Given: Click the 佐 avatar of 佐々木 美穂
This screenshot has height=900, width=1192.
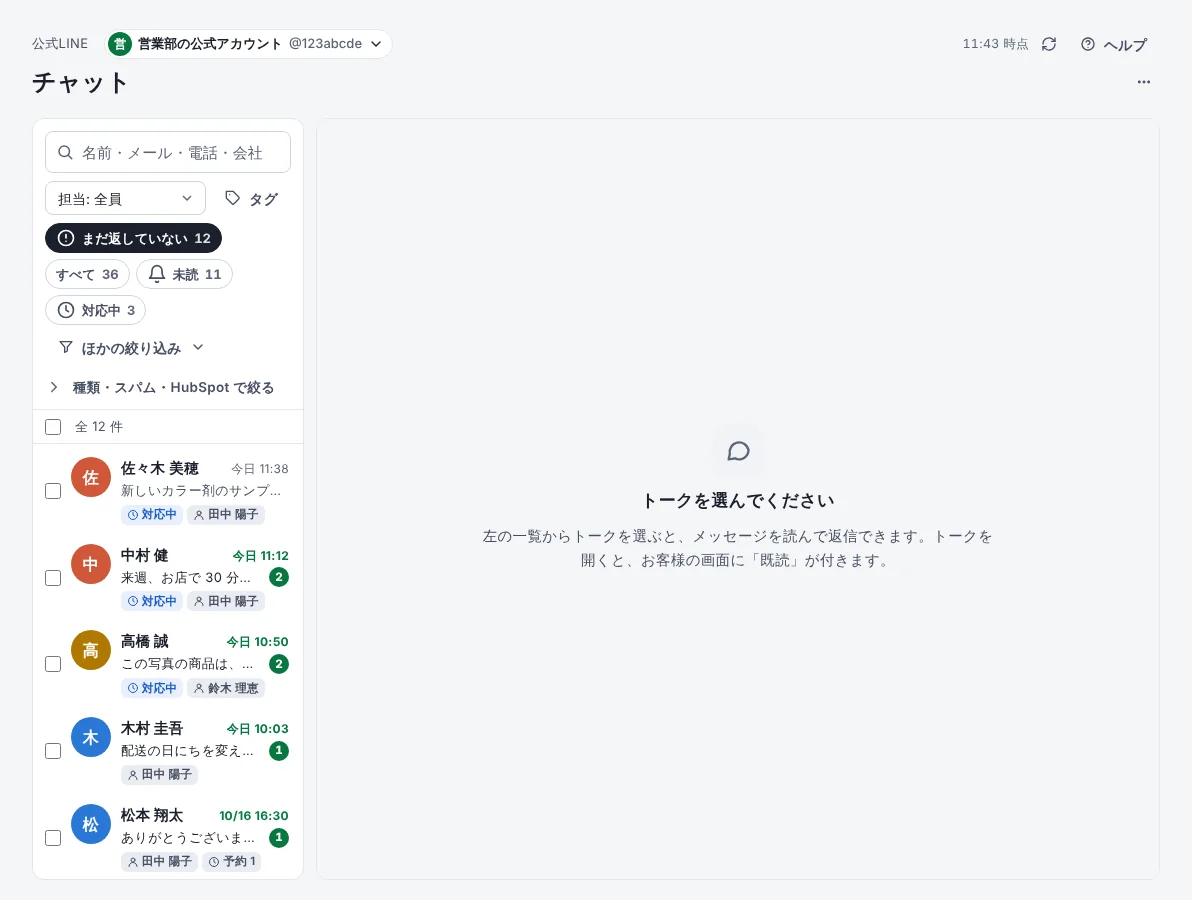Looking at the screenshot, I should [91, 477].
